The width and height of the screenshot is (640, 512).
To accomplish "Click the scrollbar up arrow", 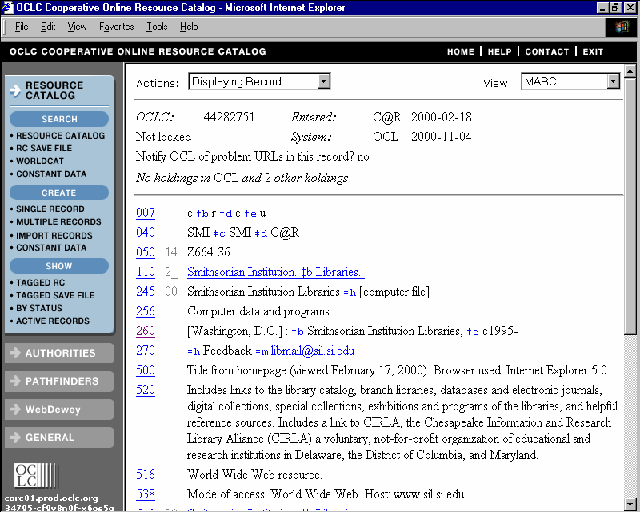I will [630, 73].
